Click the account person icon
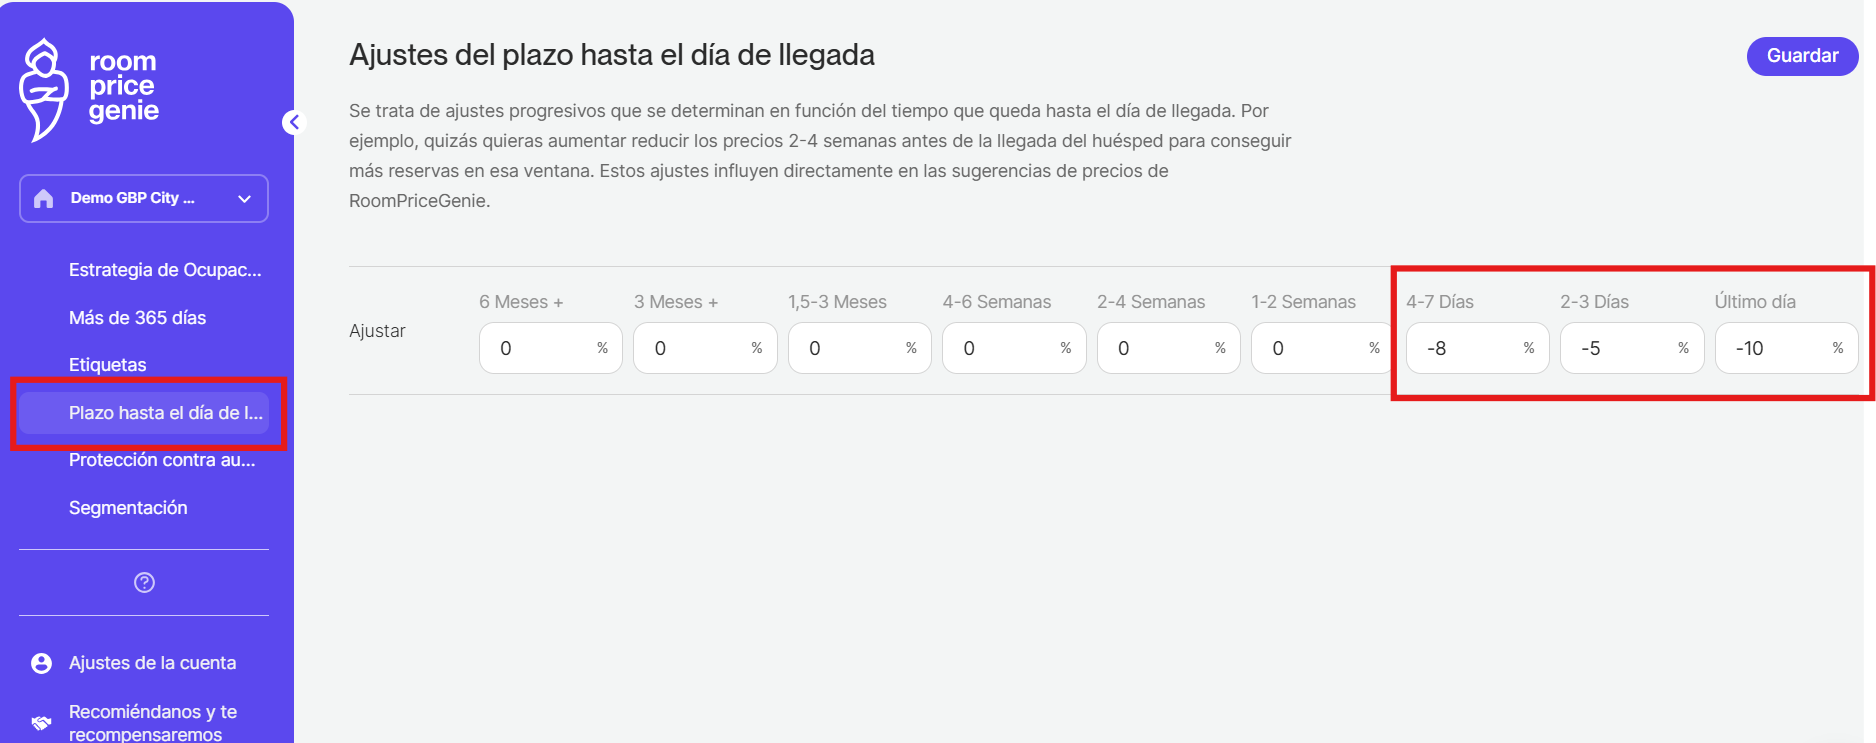The width and height of the screenshot is (1876, 743). [x=41, y=663]
